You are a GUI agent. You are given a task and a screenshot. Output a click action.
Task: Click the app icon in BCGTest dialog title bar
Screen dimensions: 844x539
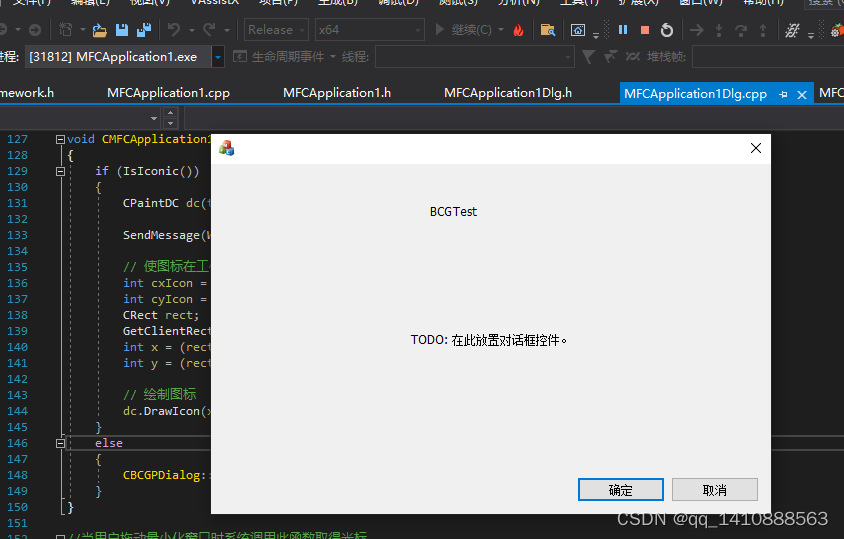[x=227, y=148]
